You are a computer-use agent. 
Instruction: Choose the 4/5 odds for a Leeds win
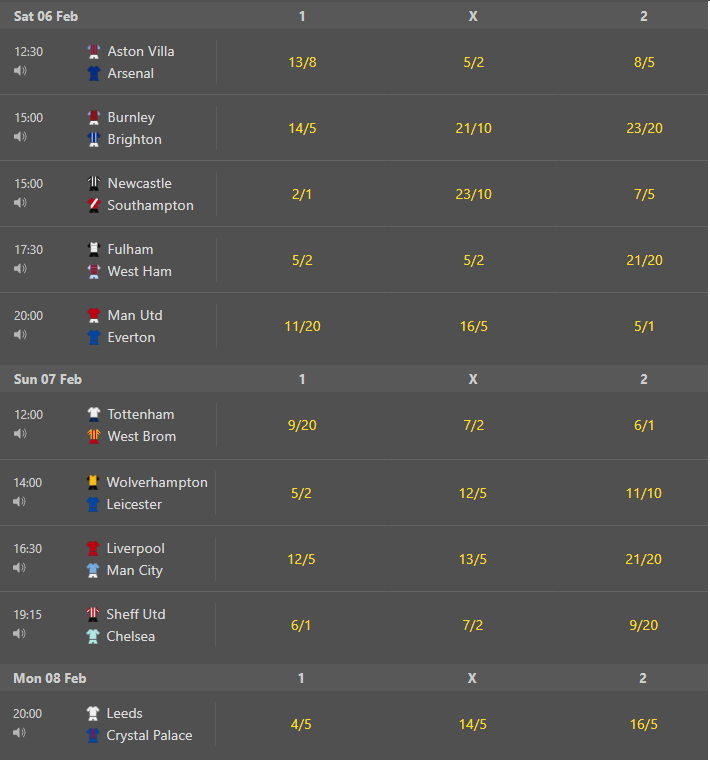[x=301, y=725]
